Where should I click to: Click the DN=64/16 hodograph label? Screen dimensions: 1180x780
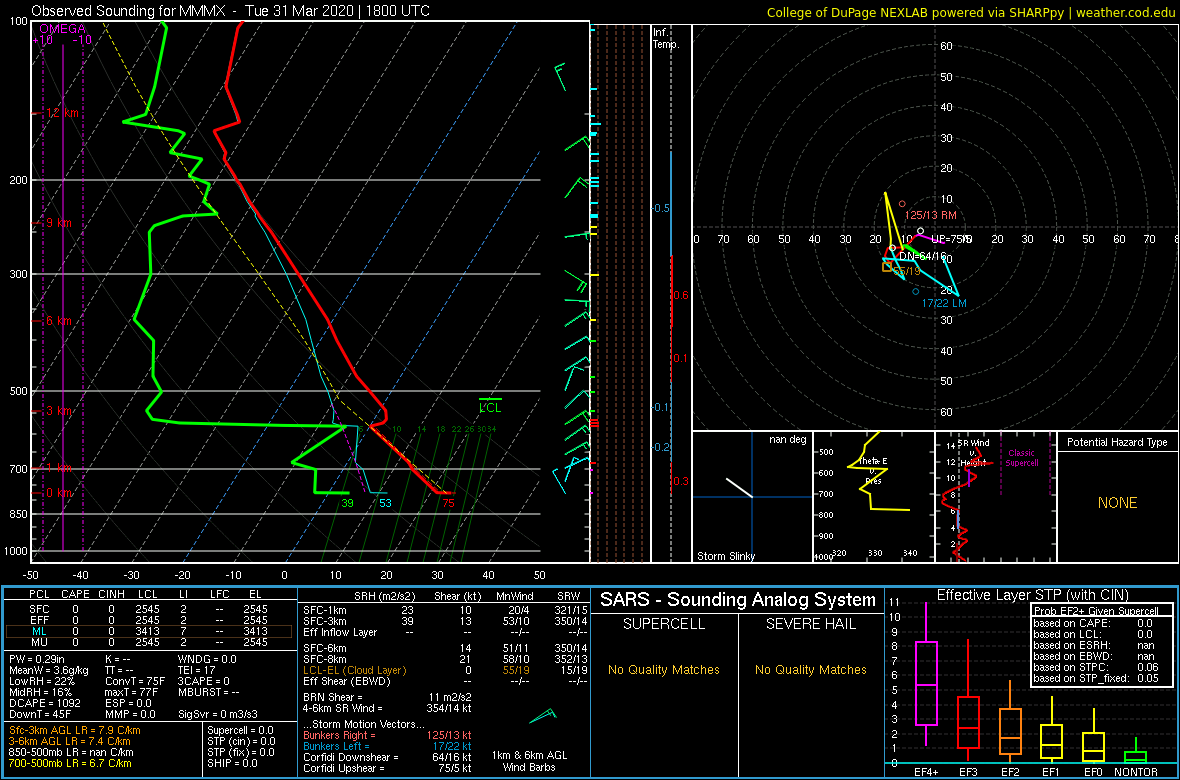pyautogui.click(x=923, y=256)
